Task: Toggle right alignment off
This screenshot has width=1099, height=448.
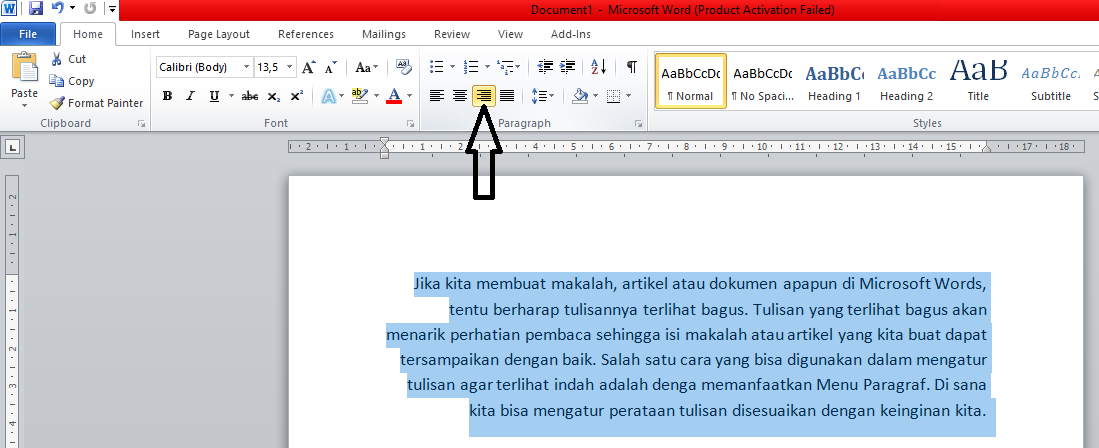Action: pyautogui.click(x=484, y=96)
